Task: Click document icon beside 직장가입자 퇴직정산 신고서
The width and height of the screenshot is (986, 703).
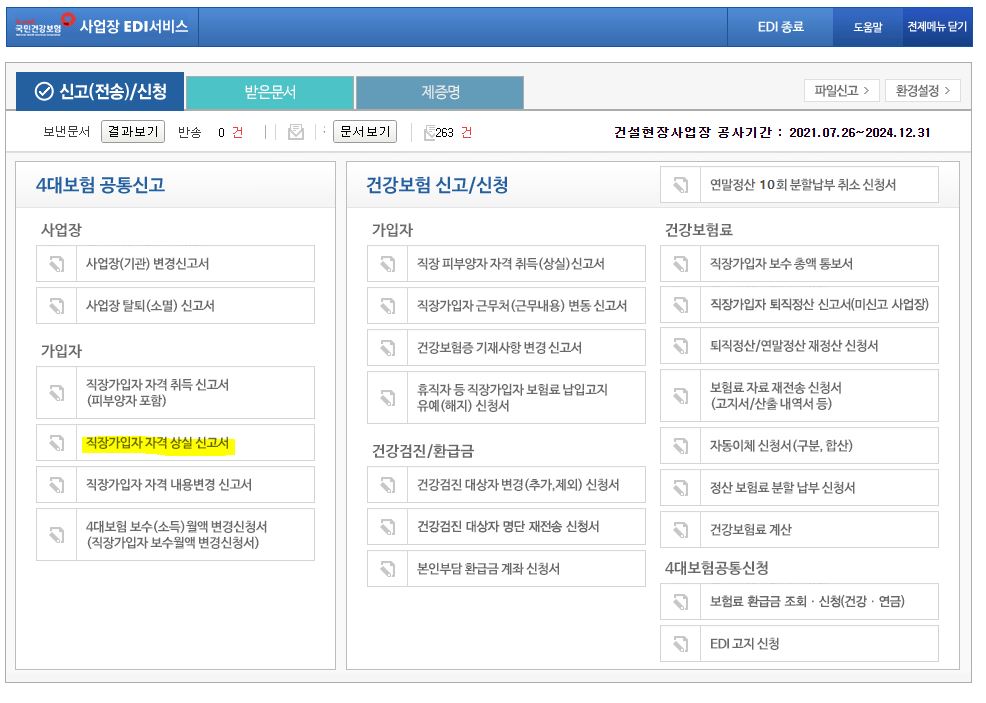Action: click(x=680, y=305)
